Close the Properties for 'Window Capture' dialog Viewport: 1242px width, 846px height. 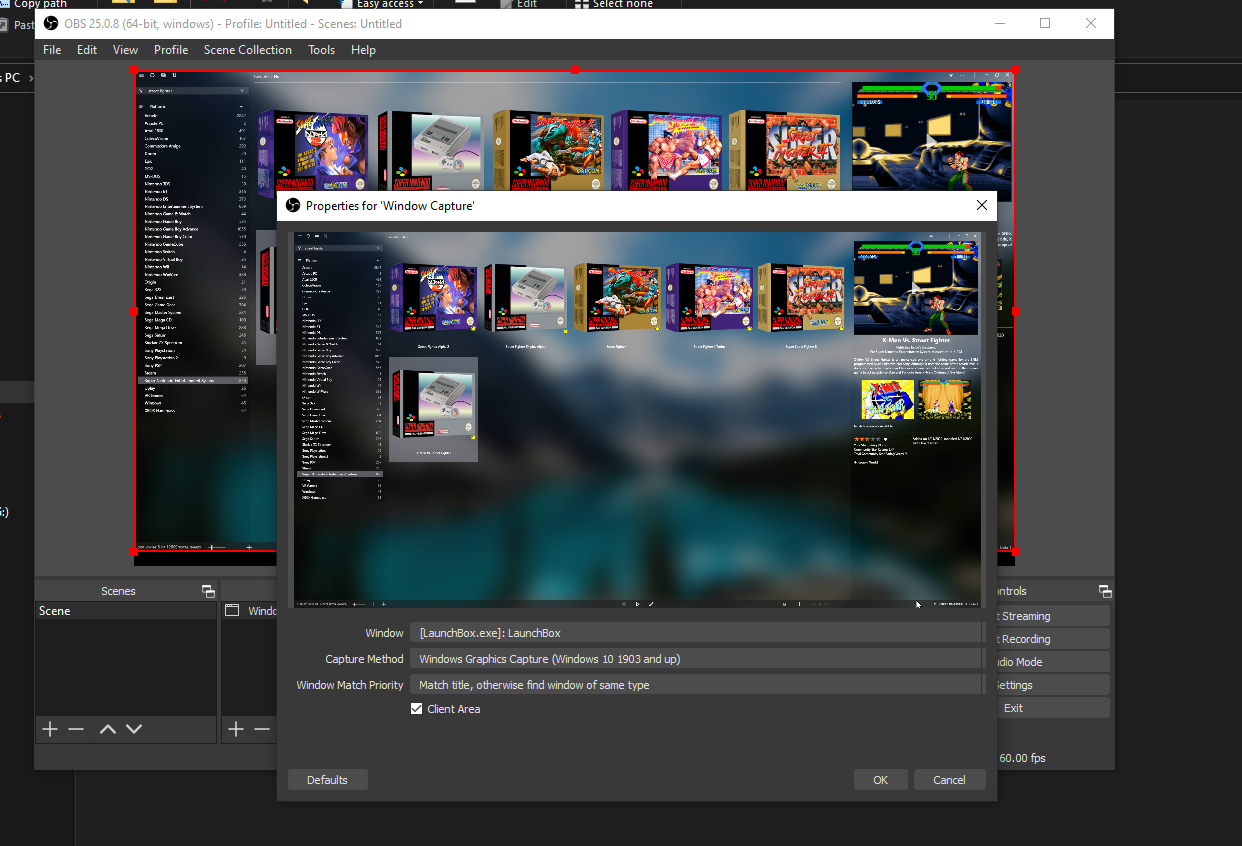[x=982, y=205]
